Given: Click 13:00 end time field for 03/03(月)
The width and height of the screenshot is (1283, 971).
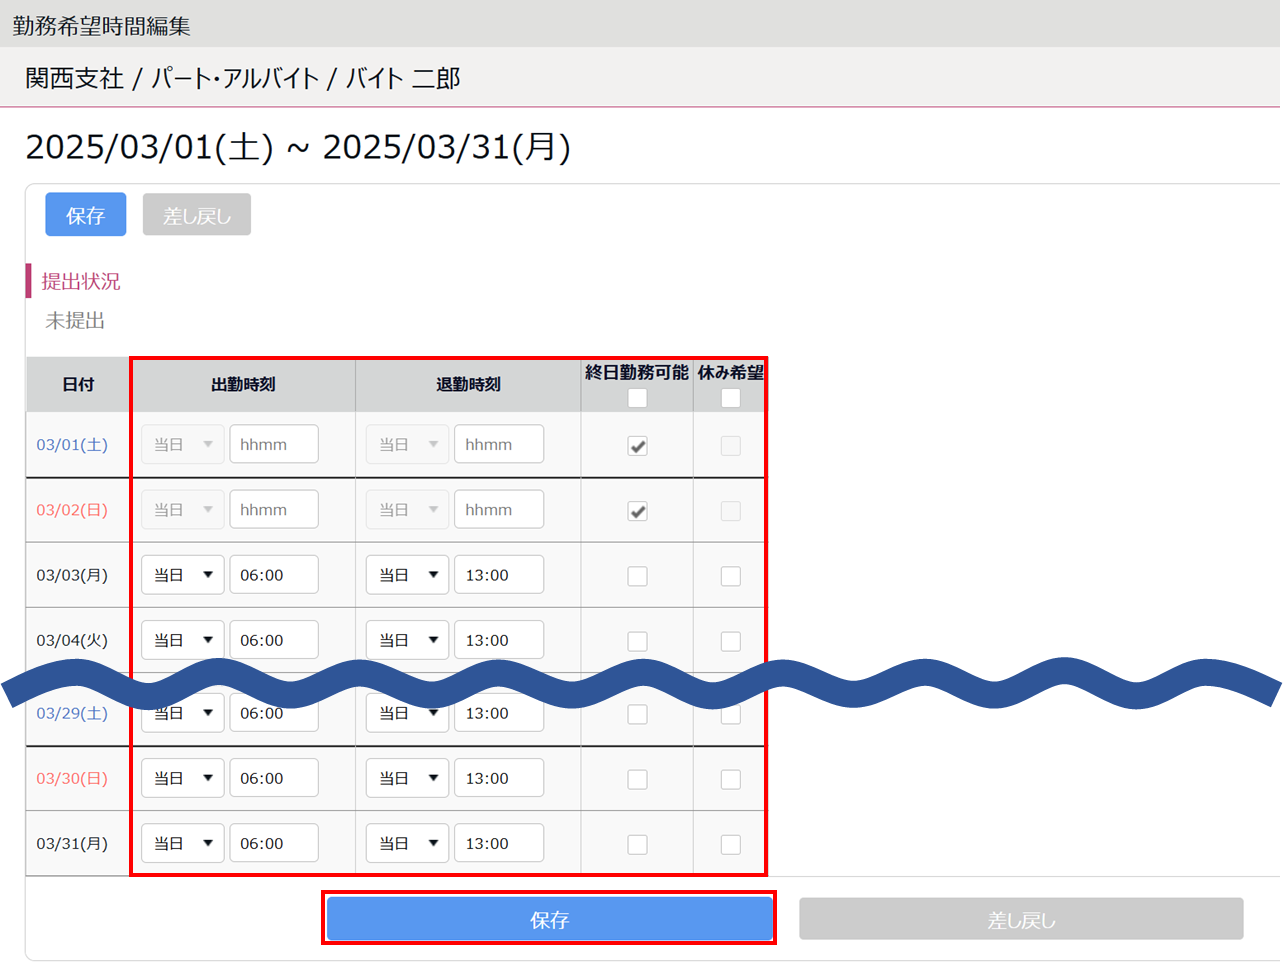Looking at the screenshot, I should (x=499, y=575).
